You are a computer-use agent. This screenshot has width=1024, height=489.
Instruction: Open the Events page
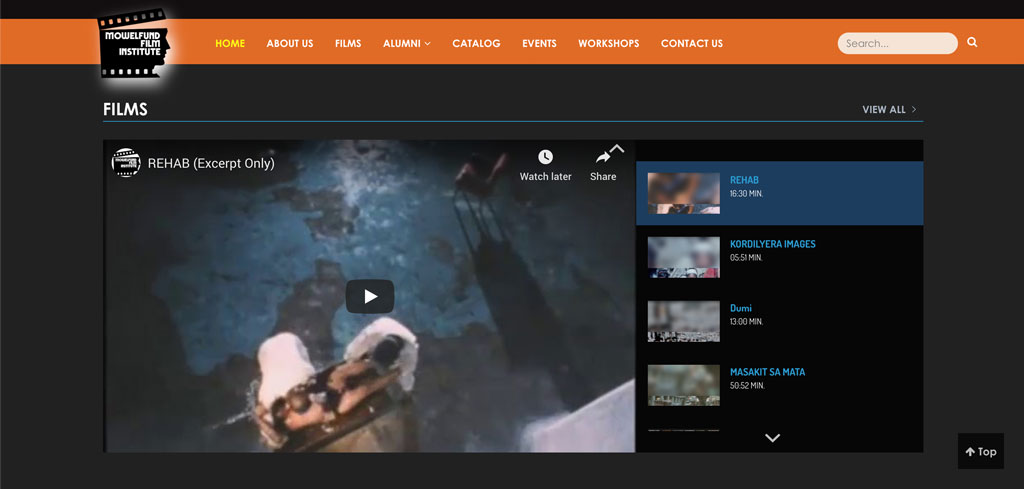[x=539, y=43]
